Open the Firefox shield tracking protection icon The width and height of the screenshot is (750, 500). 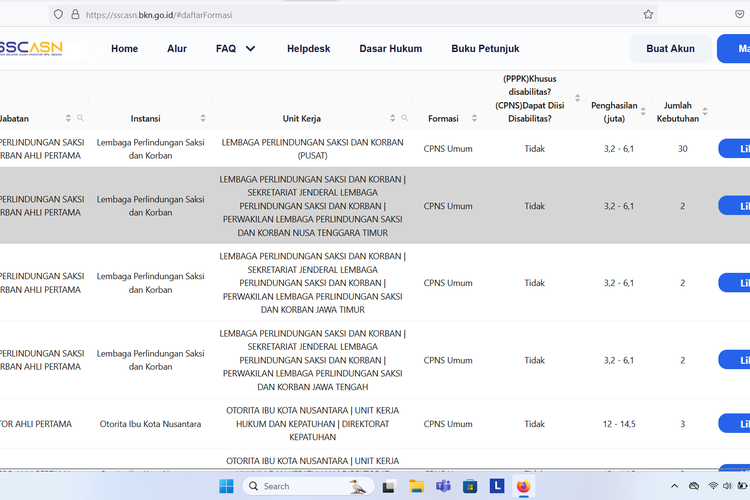(x=58, y=15)
